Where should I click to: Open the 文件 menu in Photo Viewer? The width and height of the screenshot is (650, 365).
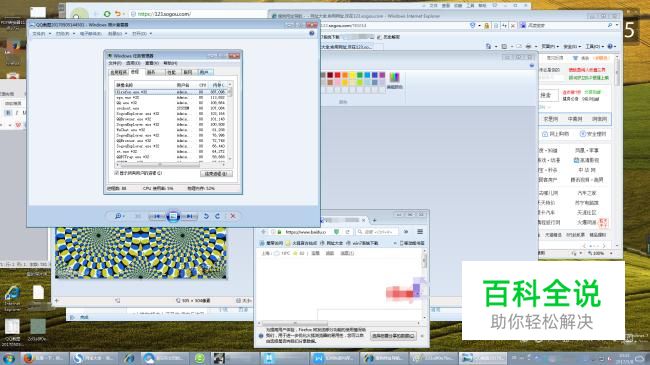[41, 34]
